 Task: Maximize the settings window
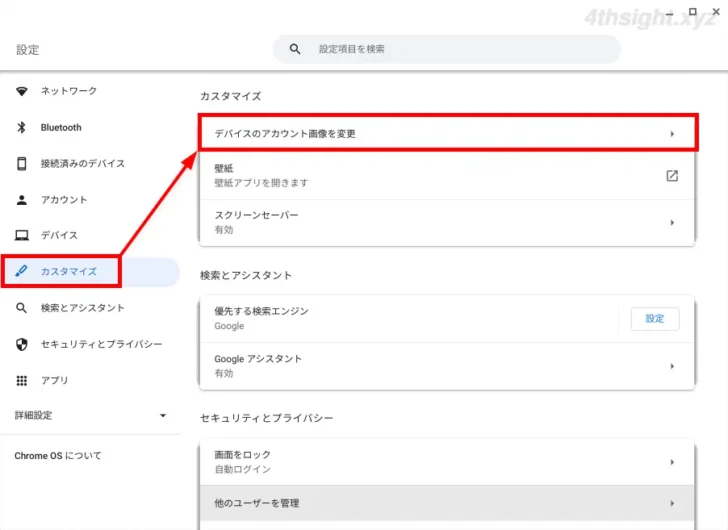point(692,12)
